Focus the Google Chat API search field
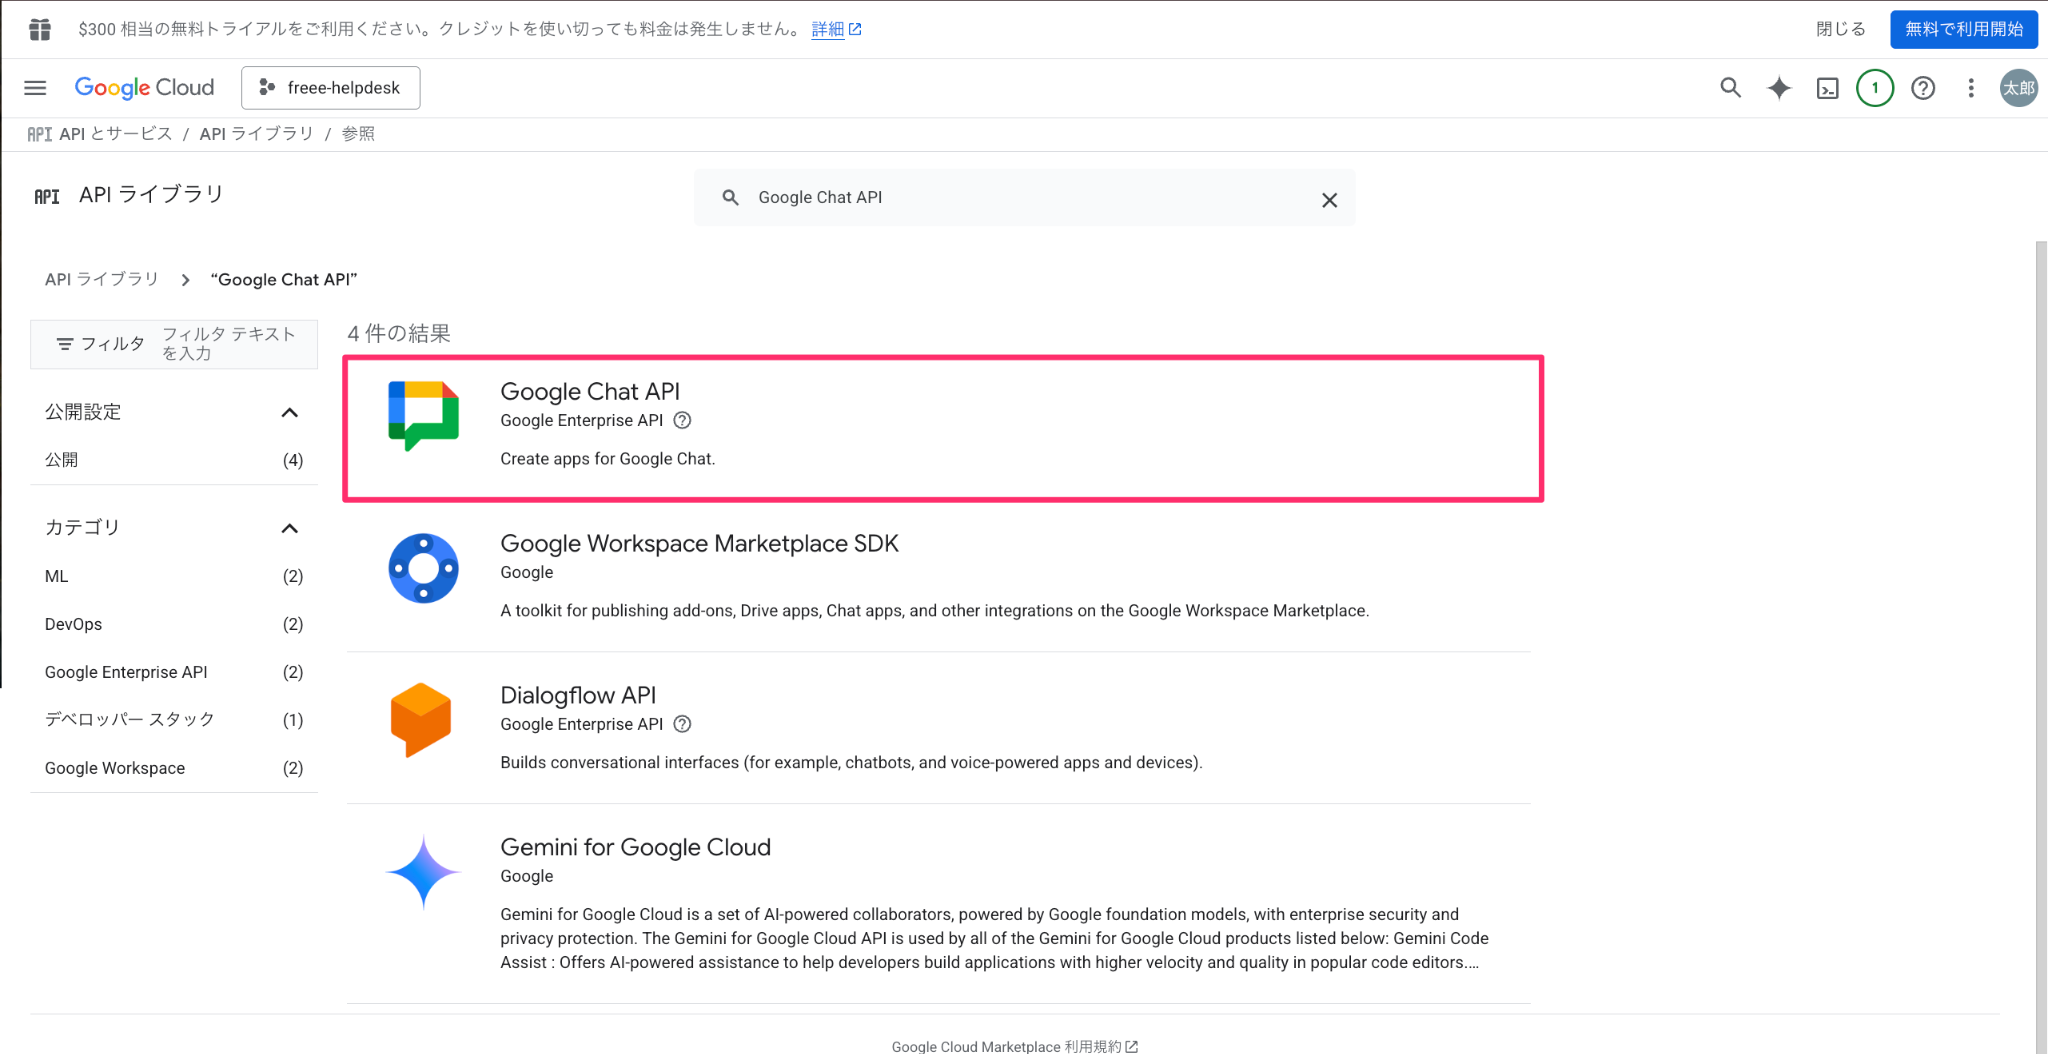 (1025, 198)
